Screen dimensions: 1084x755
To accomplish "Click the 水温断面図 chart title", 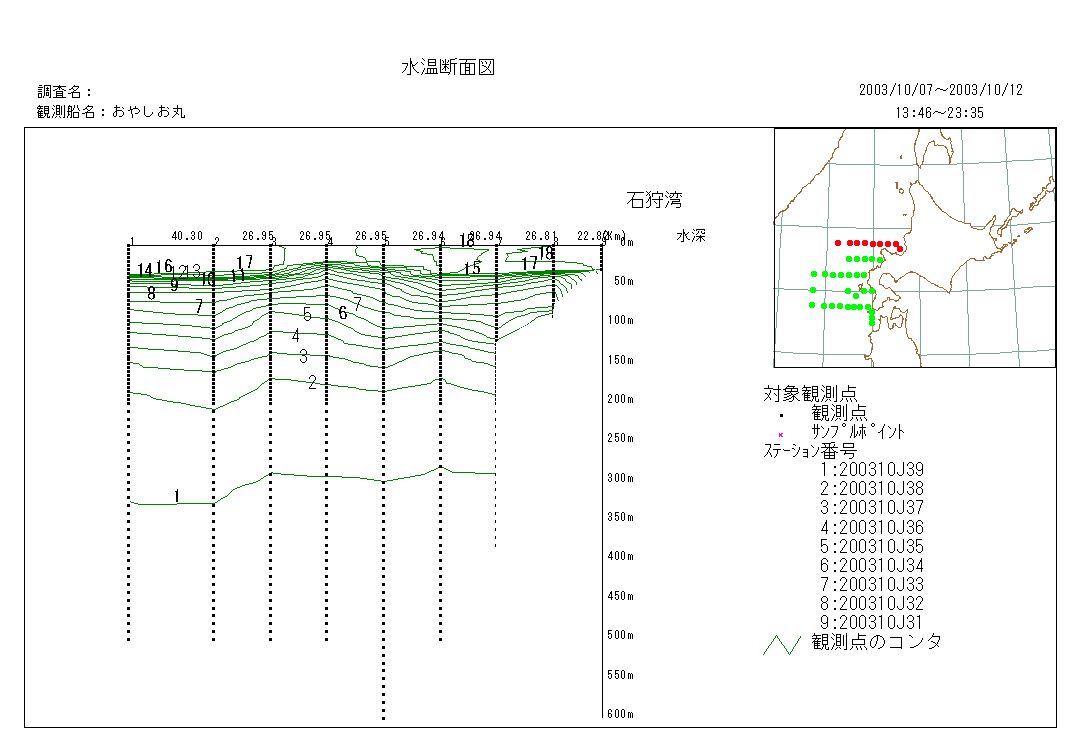I will (x=448, y=68).
